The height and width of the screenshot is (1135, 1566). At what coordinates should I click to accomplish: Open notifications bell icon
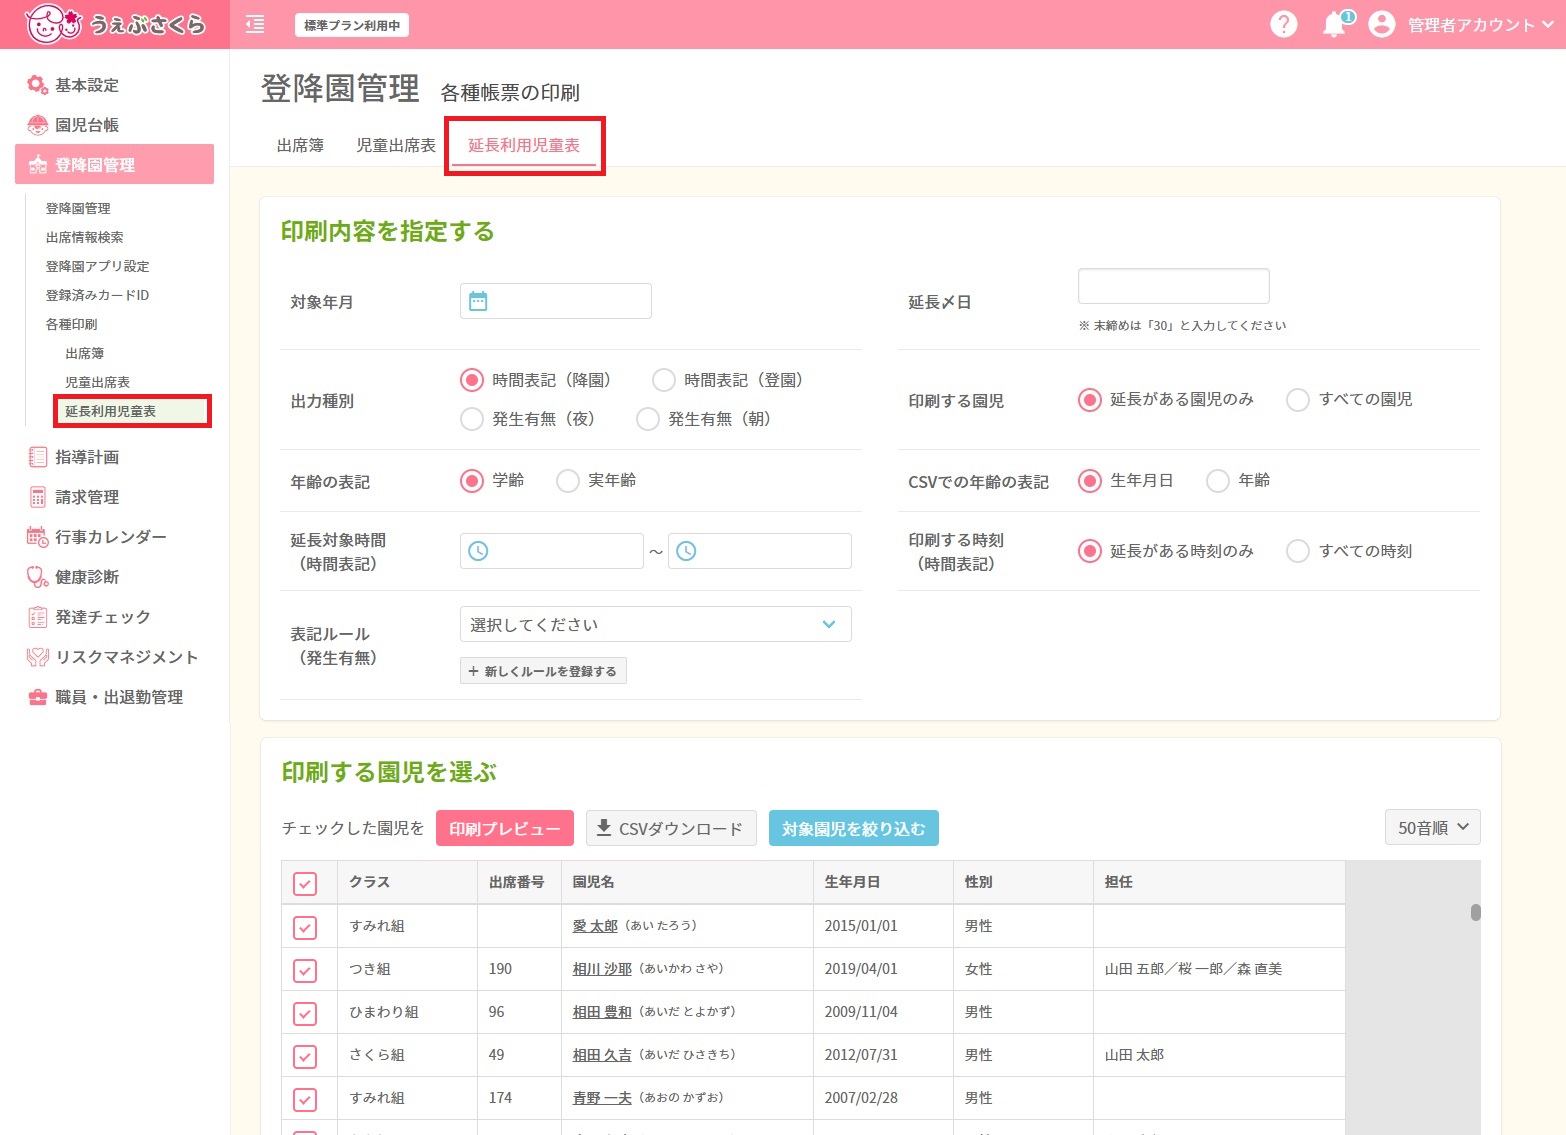pyautogui.click(x=1335, y=24)
